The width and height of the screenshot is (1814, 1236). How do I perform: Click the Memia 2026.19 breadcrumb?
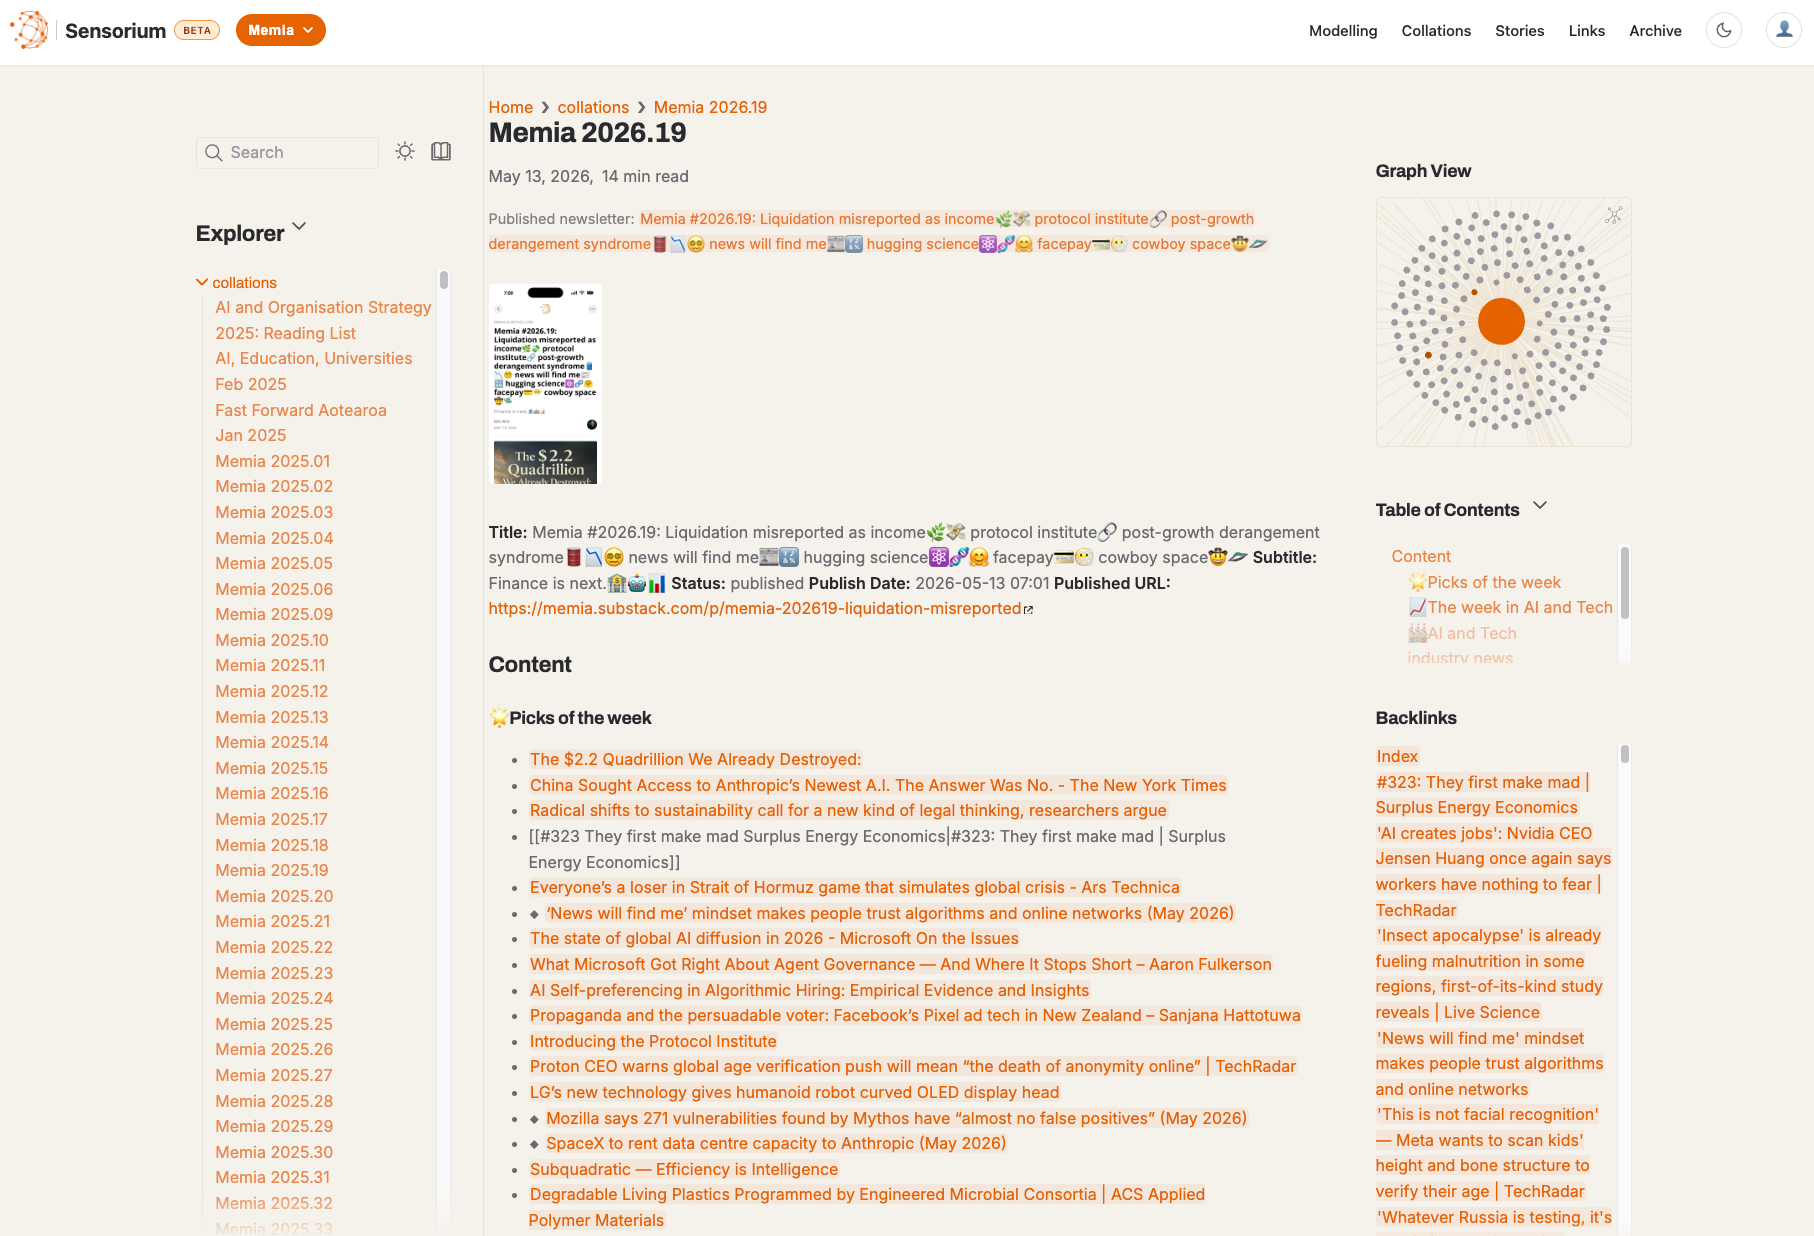pyautogui.click(x=710, y=107)
